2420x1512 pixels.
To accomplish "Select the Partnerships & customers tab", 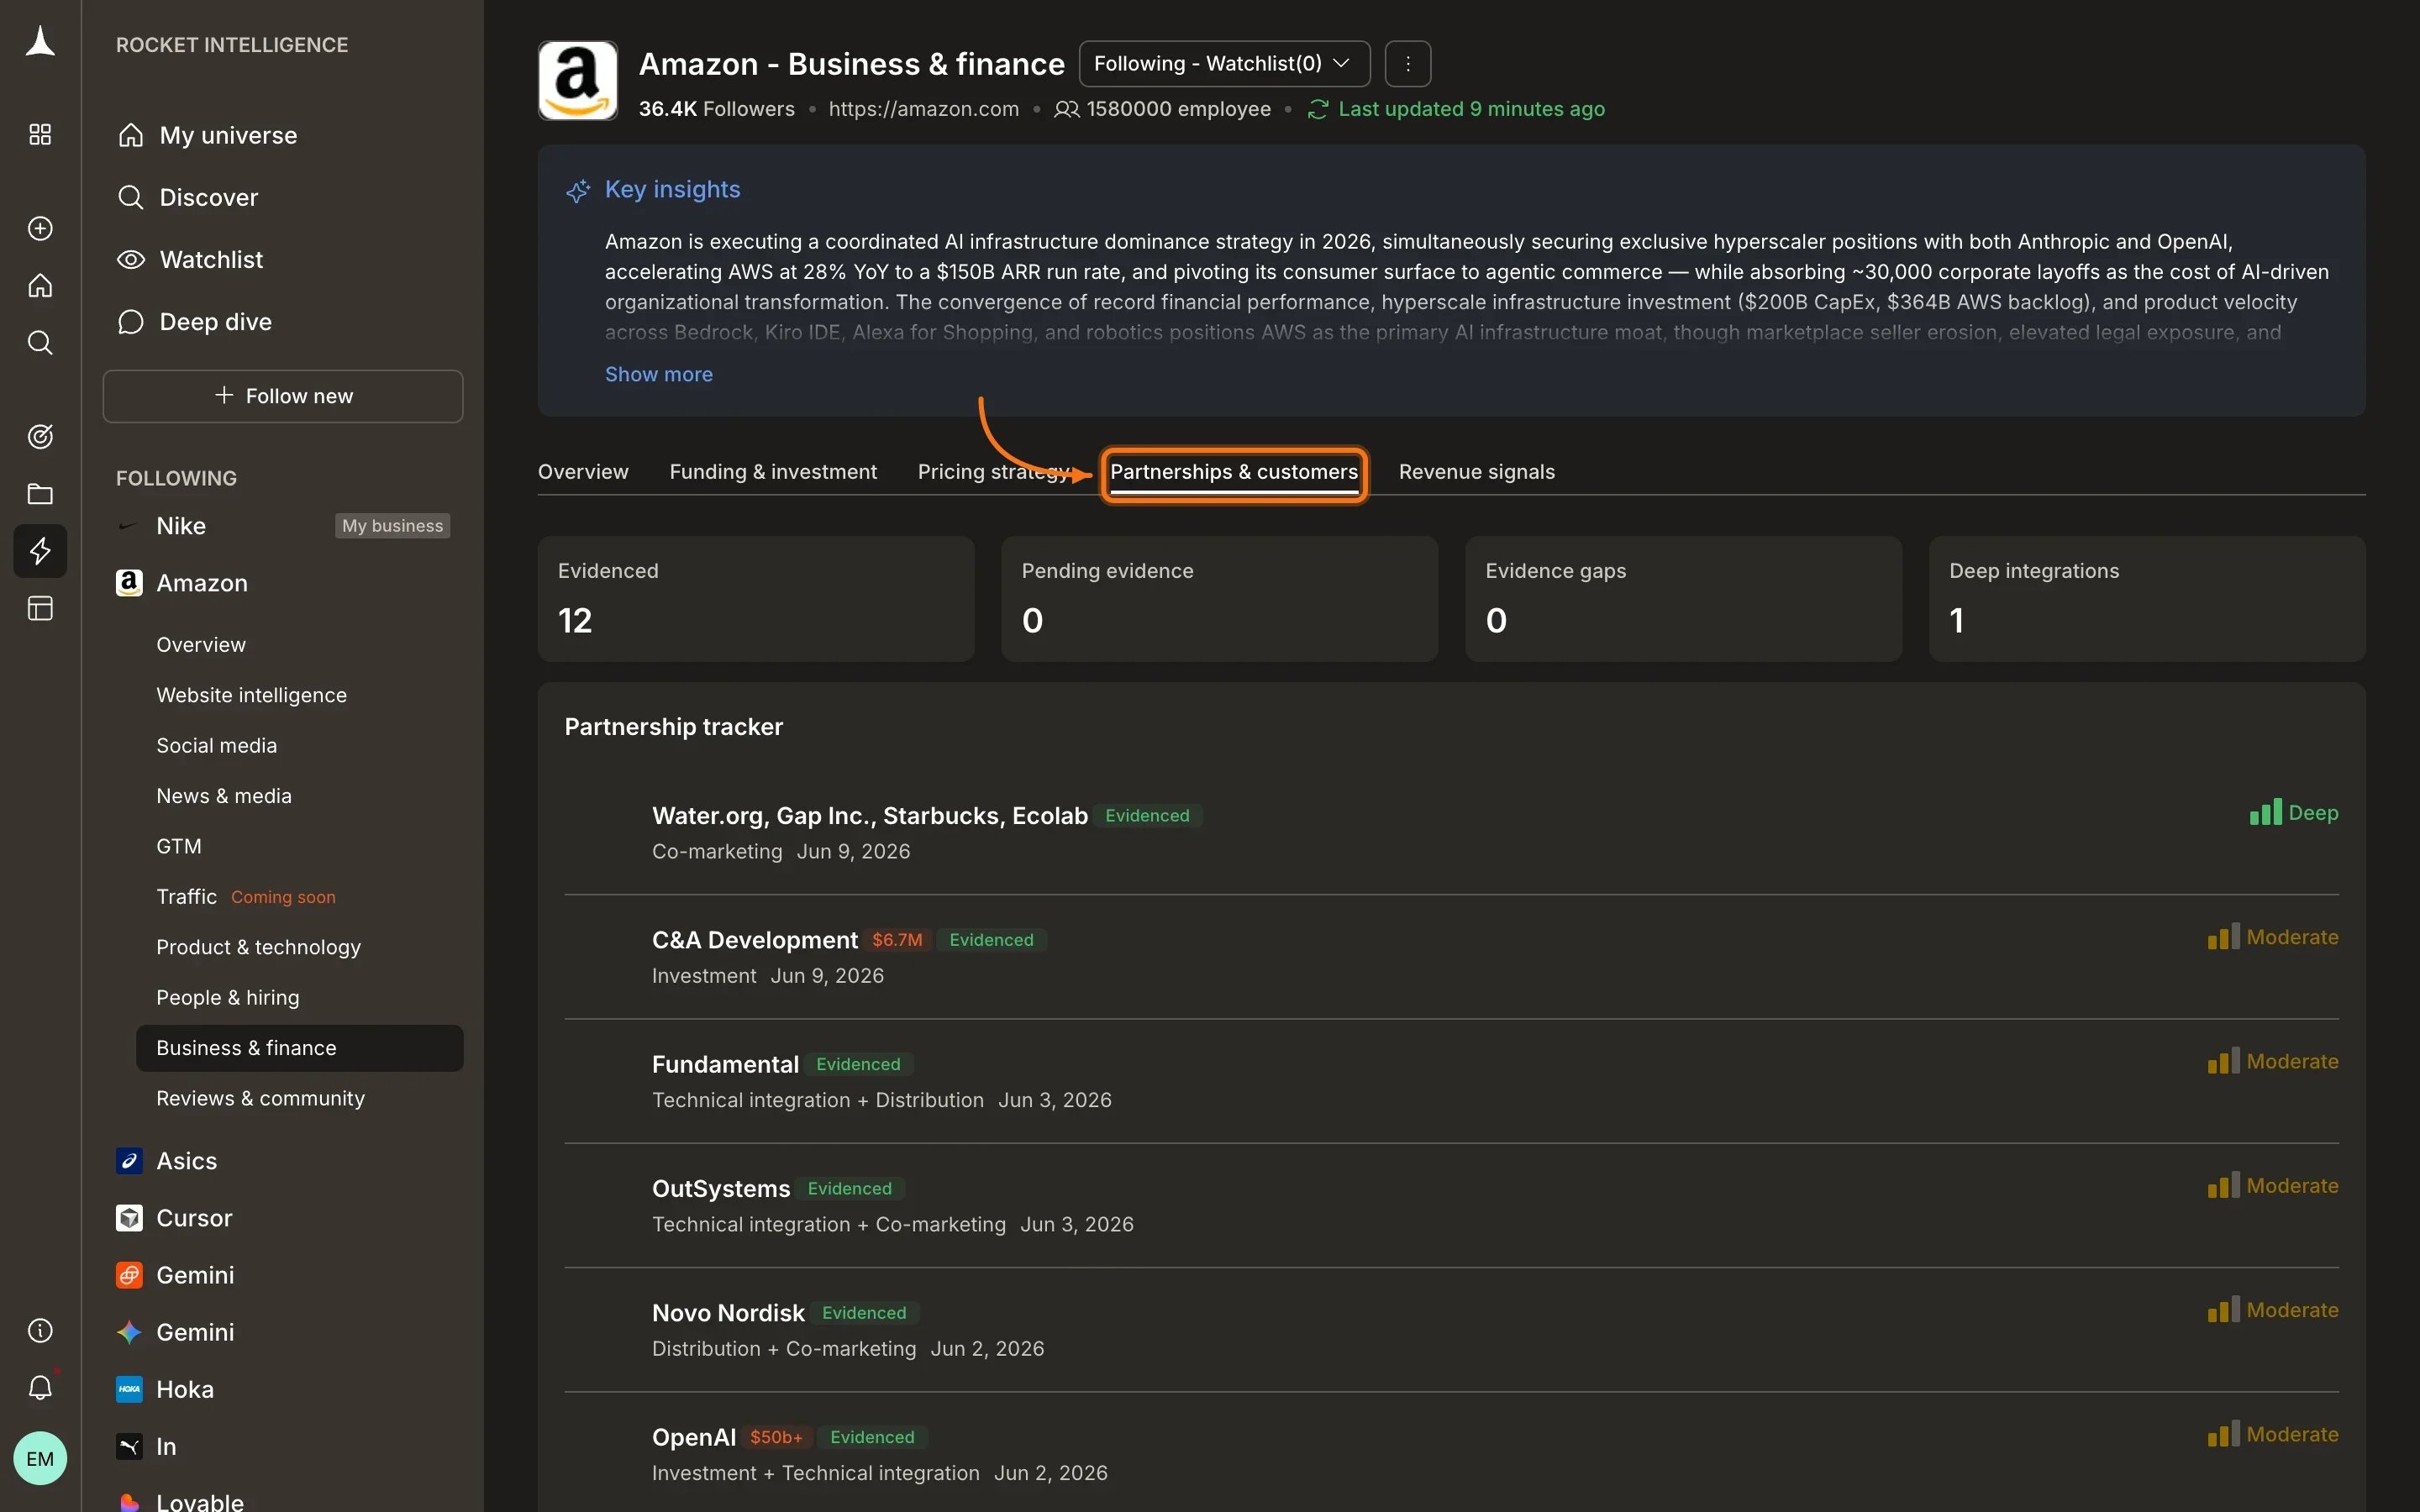I will tap(1234, 473).
